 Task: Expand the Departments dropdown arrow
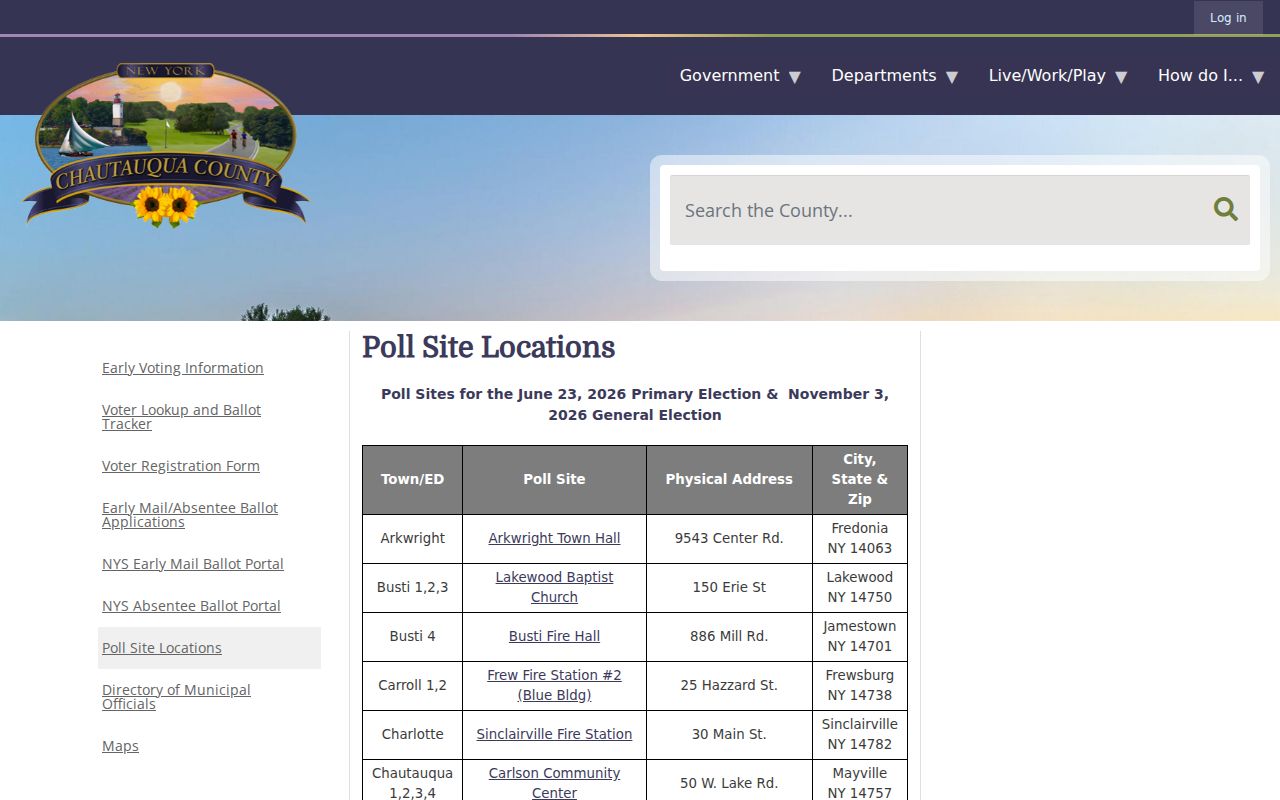952,77
